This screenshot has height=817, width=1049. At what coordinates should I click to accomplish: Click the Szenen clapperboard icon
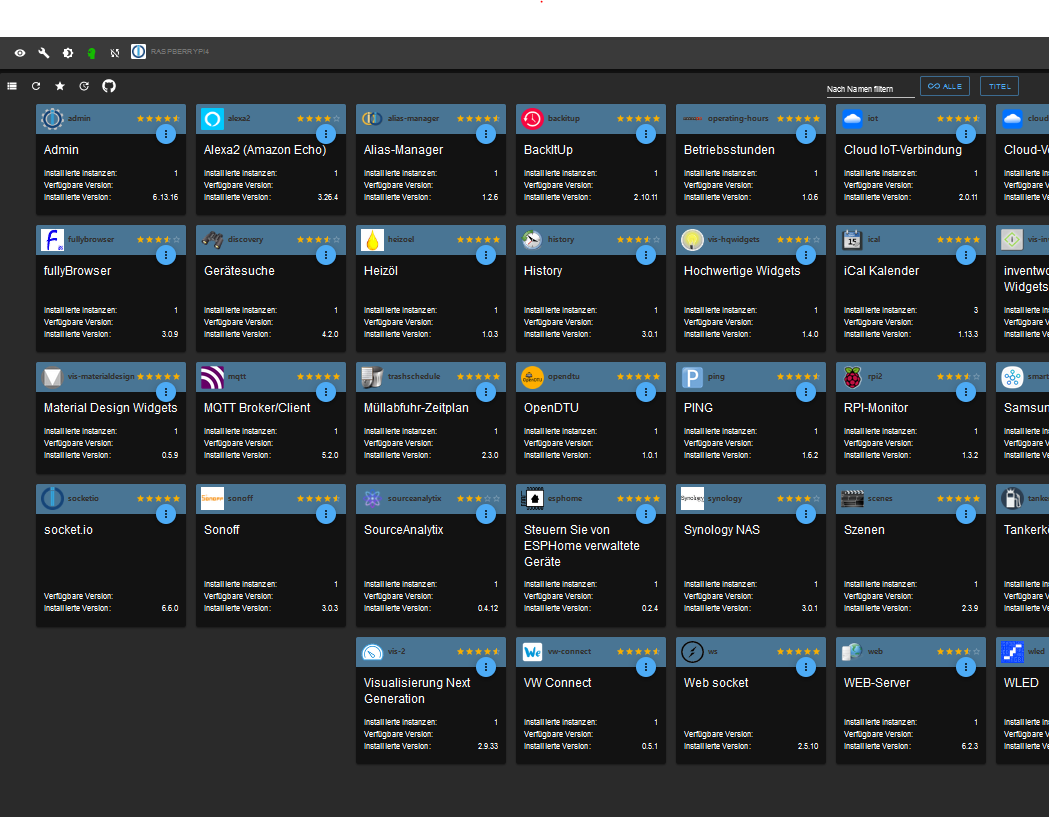click(852, 498)
